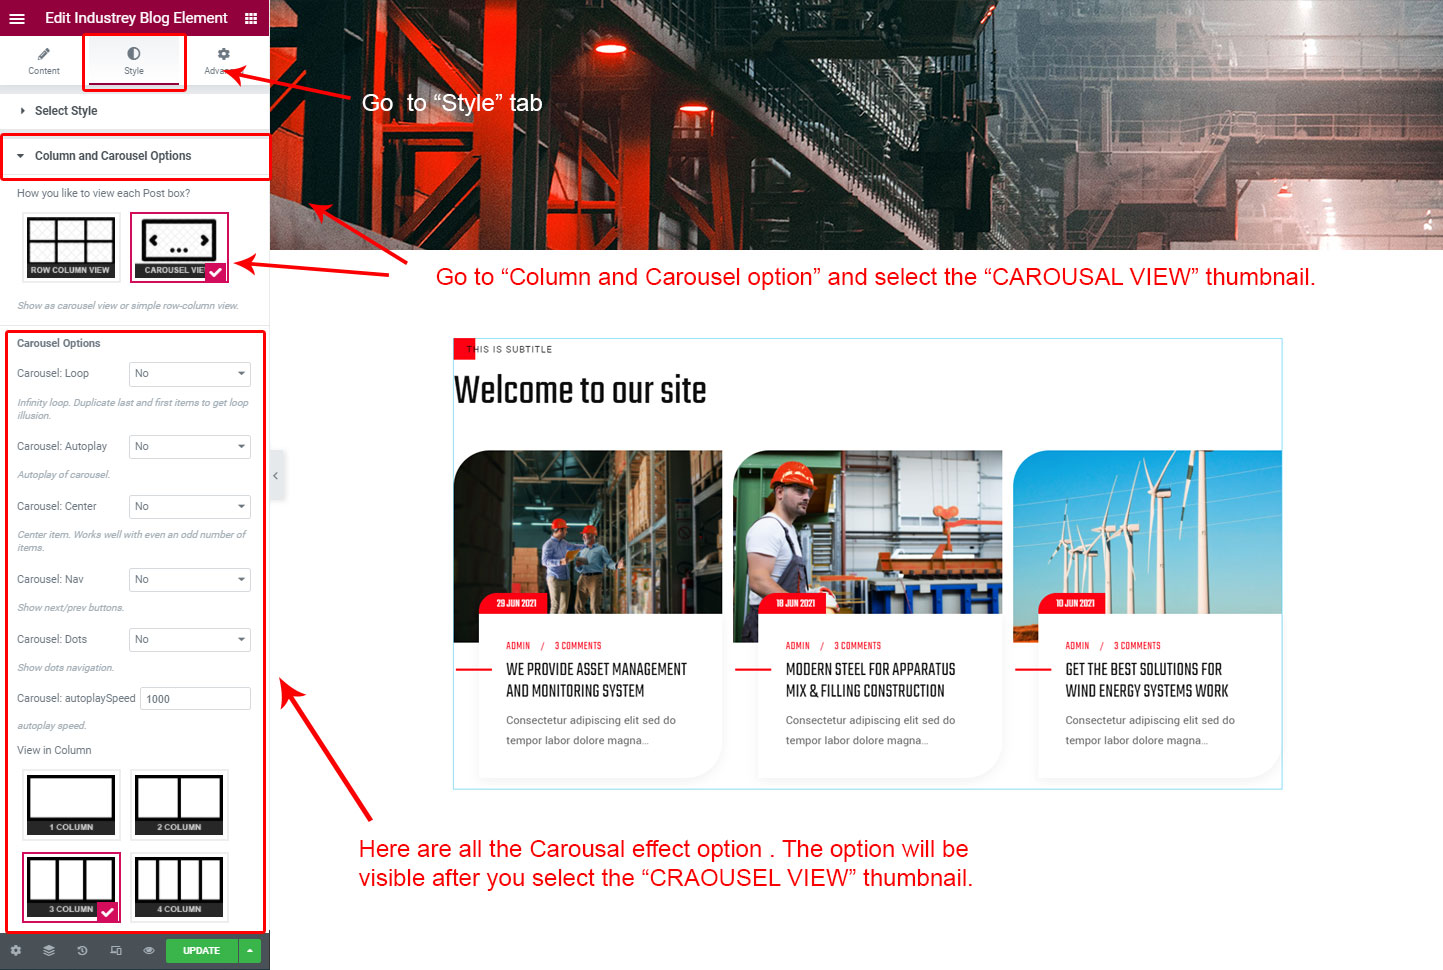This screenshot has height=970, width=1443.
Task: Open the History icon in footer
Action: (x=82, y=951)
